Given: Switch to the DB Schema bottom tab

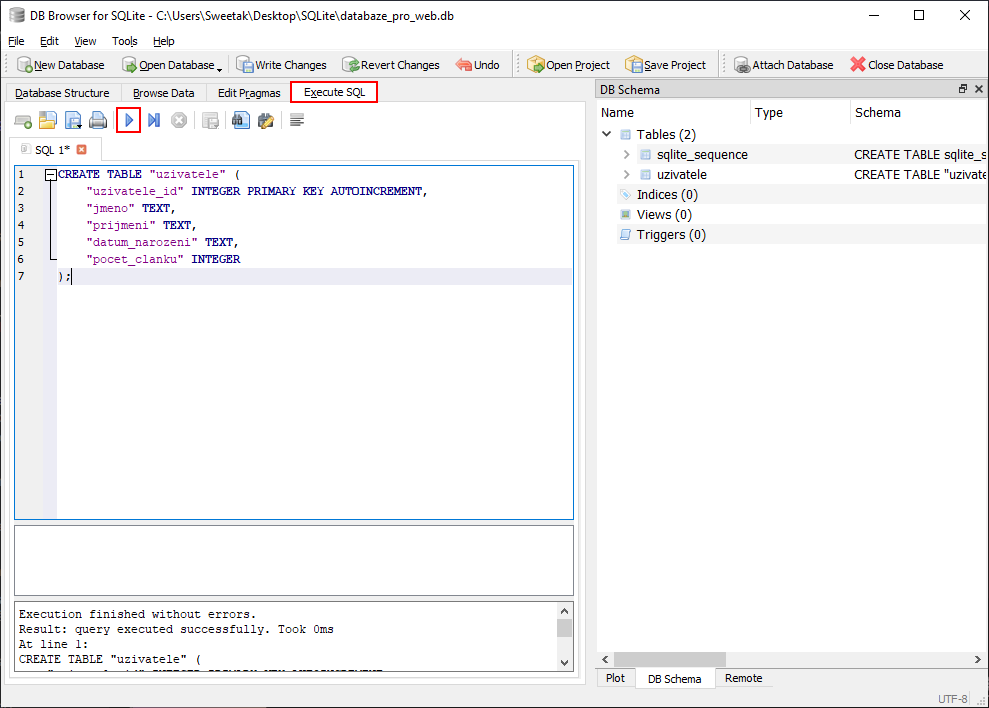Looking at the screenshot, I should pyautogui.click(x=674, y=678).
